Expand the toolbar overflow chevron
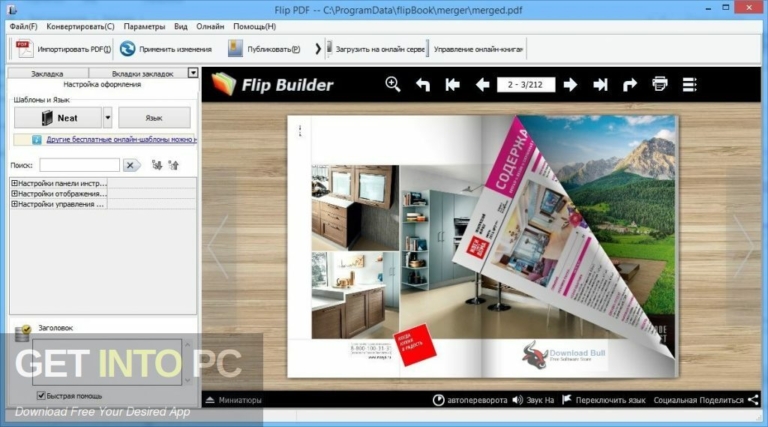The image size is (768, 427). (318, 49)
